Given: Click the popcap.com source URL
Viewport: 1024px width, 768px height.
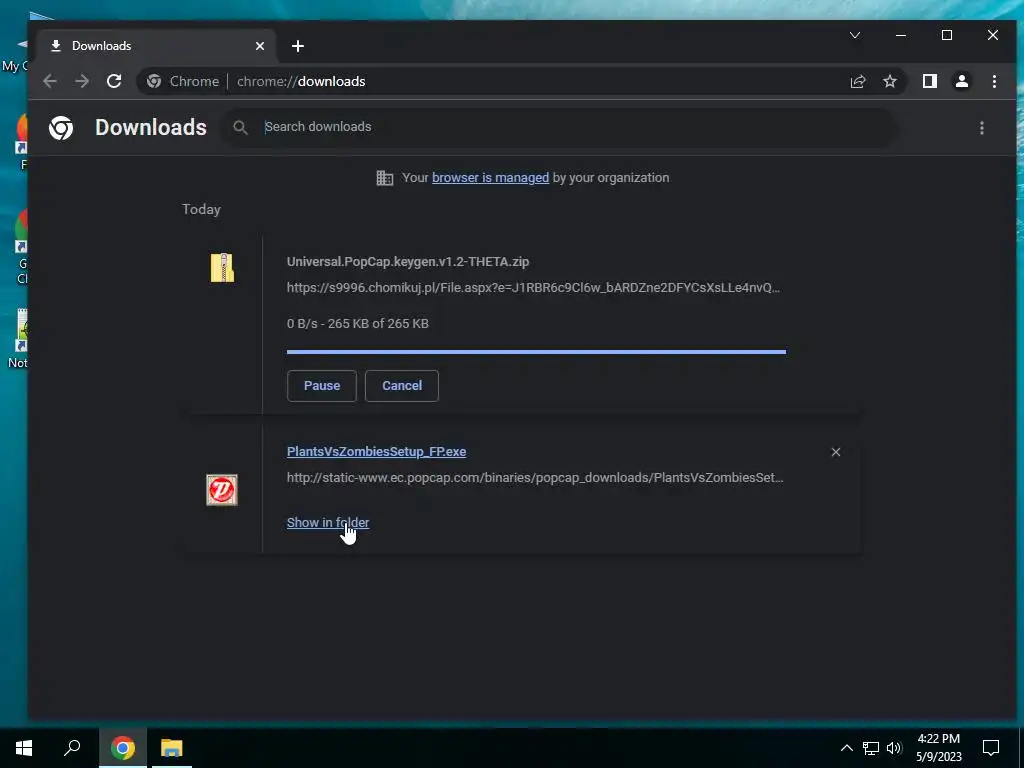Looking at the screenshot, I should (535, 477).
